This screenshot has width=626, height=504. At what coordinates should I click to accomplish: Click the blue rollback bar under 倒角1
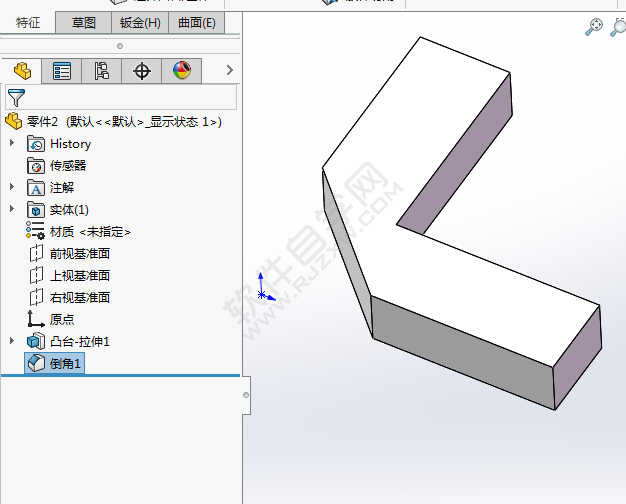[121, 375]
